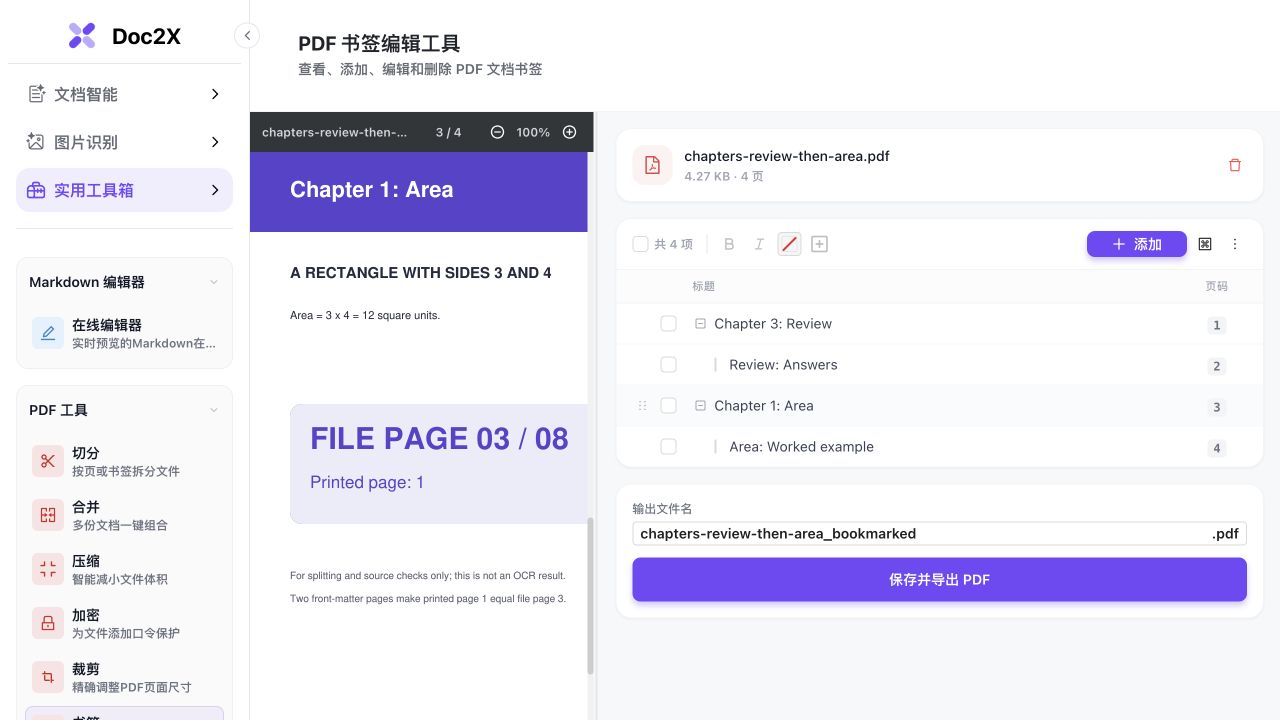Viewport: 1280px width, 720px height.
Task: Click the 压缩 compress icon
Action: tap(48, 569)
